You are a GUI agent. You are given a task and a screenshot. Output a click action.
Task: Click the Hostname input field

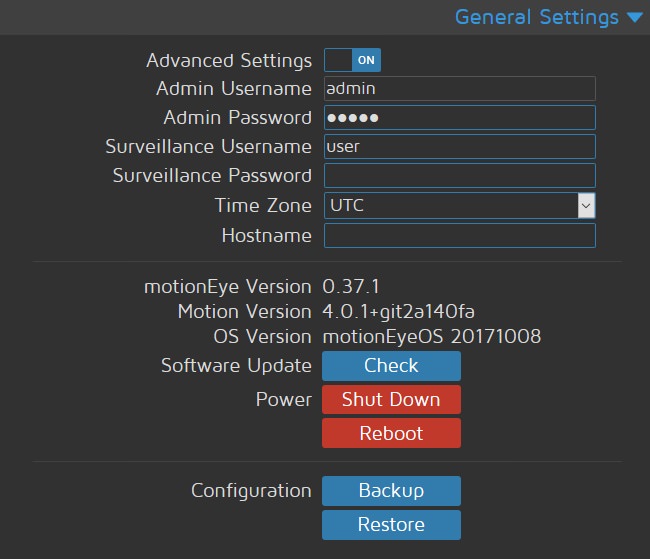tap(459, 235)
